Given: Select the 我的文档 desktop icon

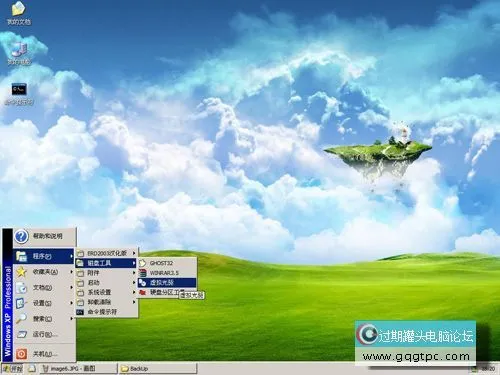Looking at the screenshot, I should [19, 13].
